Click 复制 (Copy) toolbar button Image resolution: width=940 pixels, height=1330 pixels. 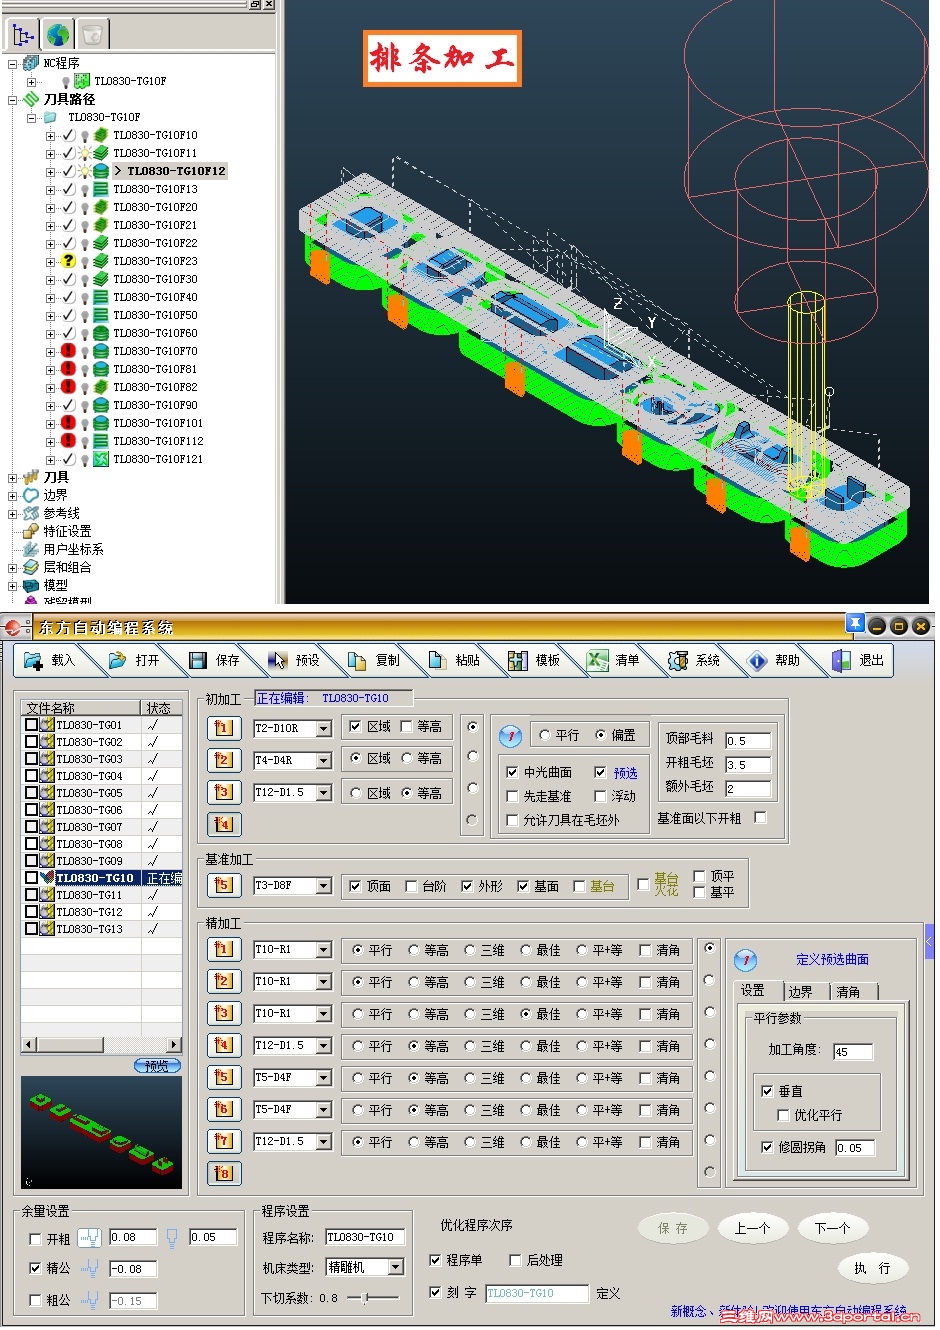pos(374,660)
